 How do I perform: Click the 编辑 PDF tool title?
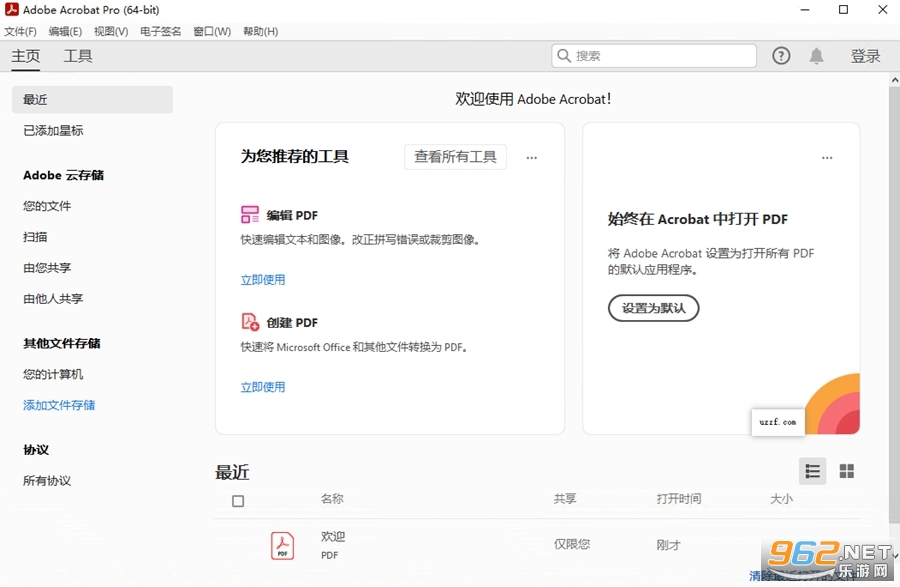[x=292, y=215]
